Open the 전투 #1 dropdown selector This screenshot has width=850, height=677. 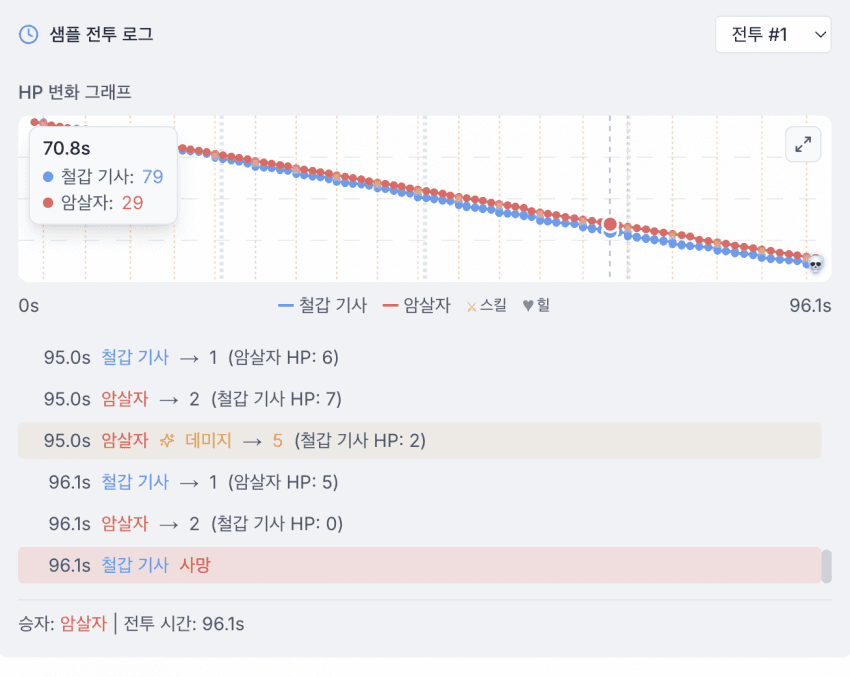tap(773, 34)
